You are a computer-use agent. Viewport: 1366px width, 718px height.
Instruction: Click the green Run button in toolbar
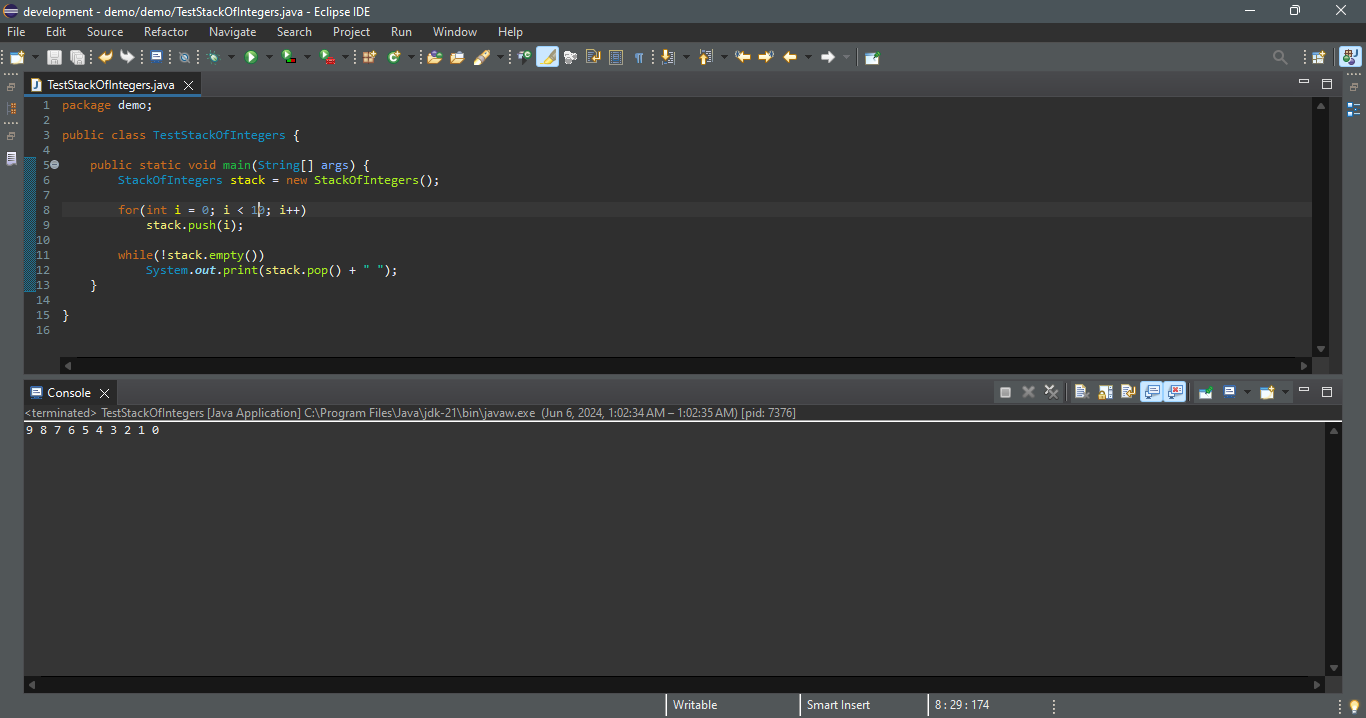pos(251,57)
